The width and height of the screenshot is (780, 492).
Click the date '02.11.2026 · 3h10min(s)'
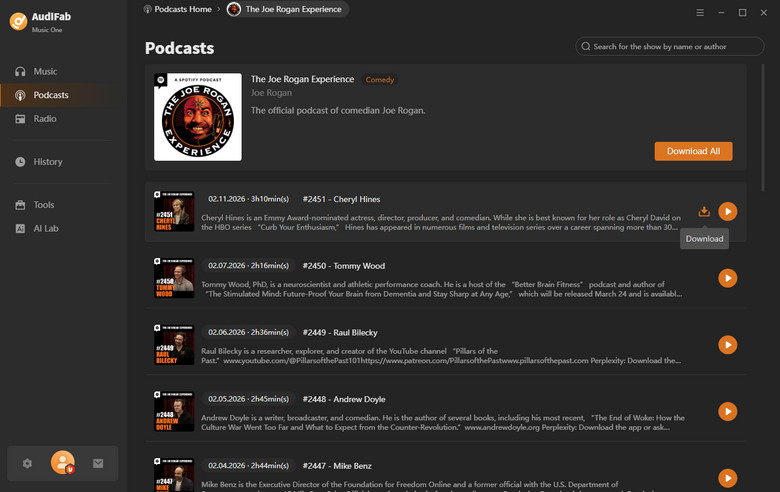tap(248, 198)
